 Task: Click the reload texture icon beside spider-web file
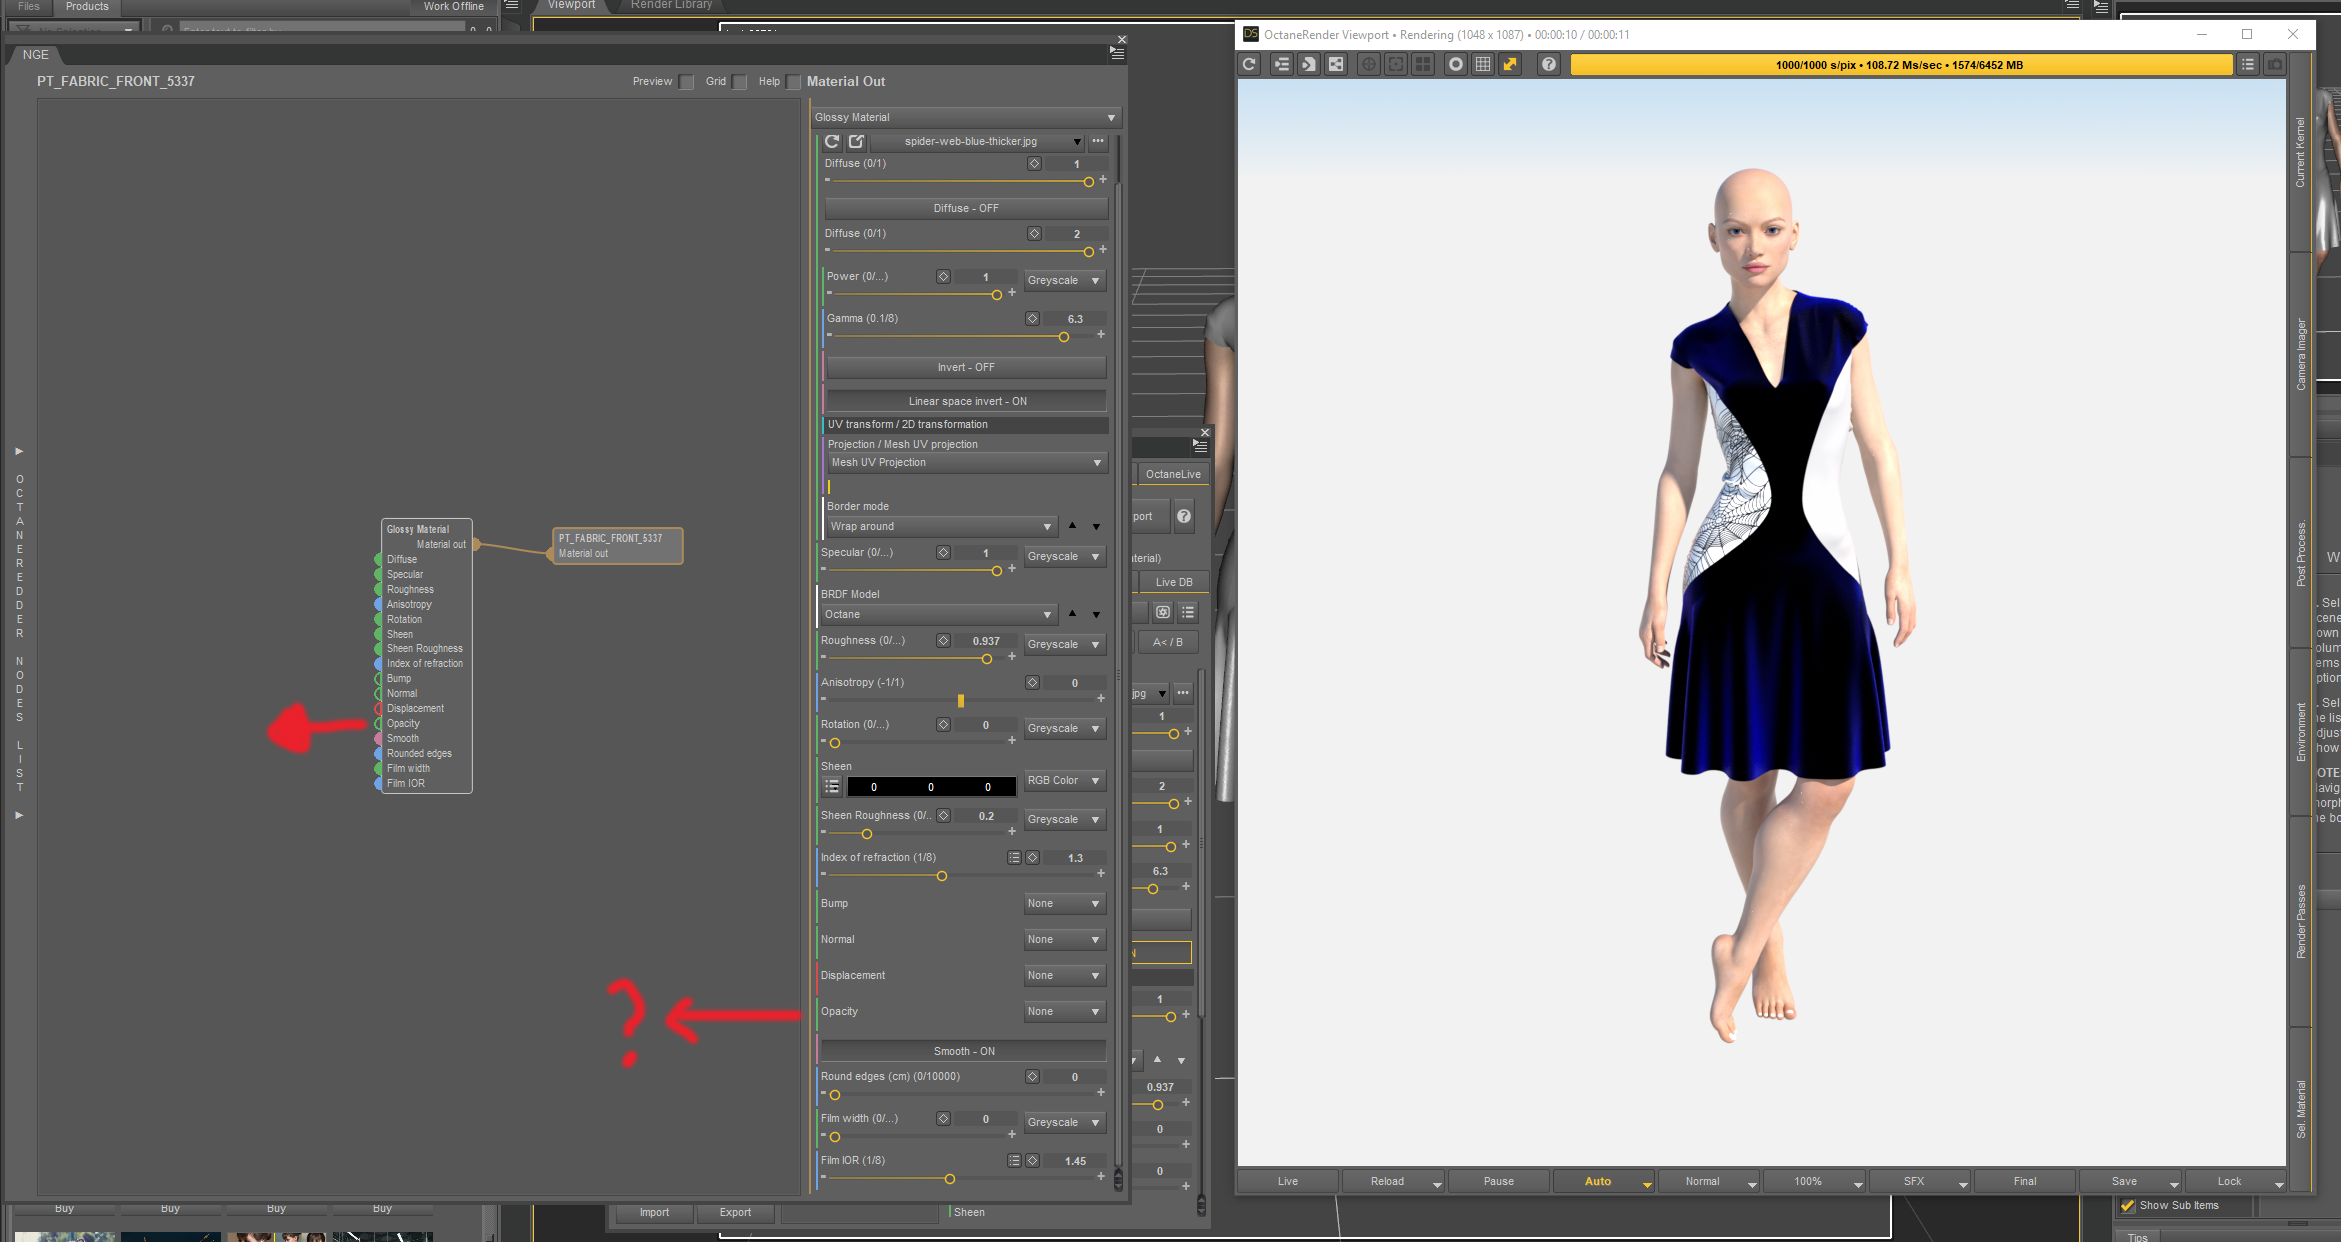coord(832,142)
